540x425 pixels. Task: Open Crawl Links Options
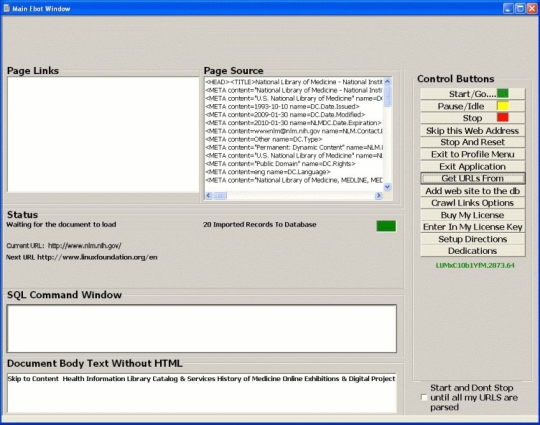pos(472,203)
